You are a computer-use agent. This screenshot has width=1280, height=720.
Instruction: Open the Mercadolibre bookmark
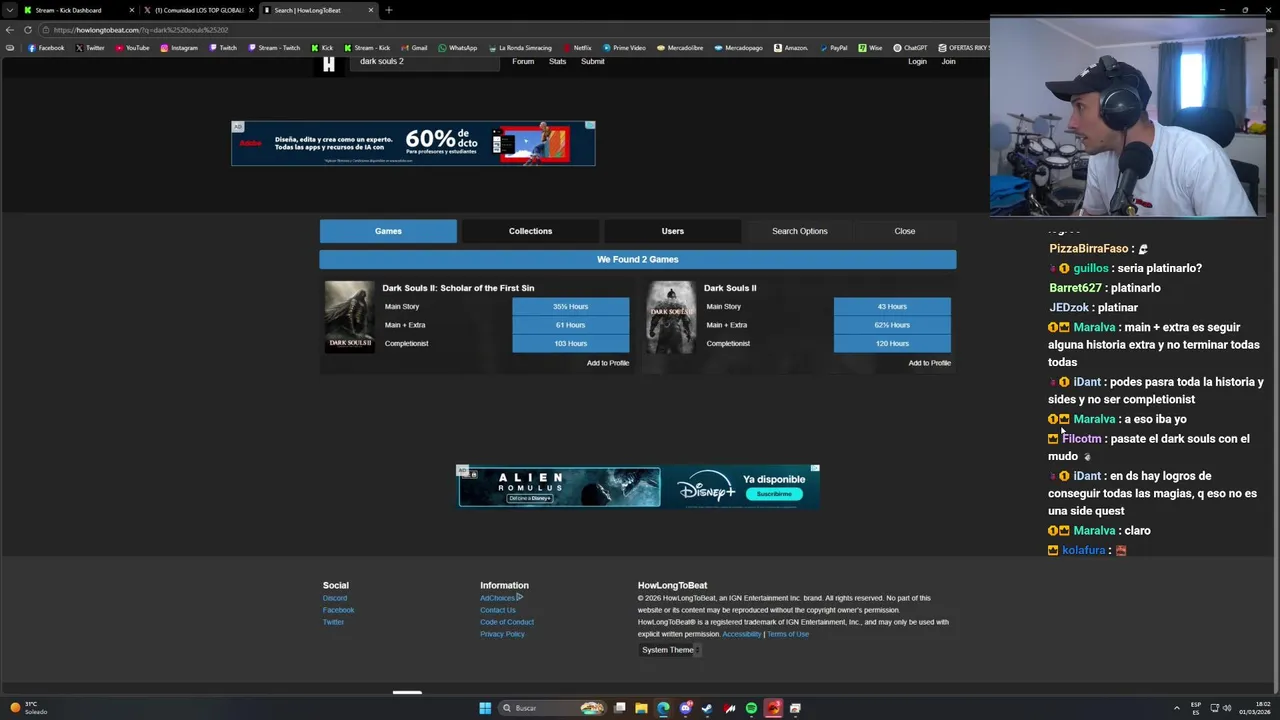click(679, 48)
